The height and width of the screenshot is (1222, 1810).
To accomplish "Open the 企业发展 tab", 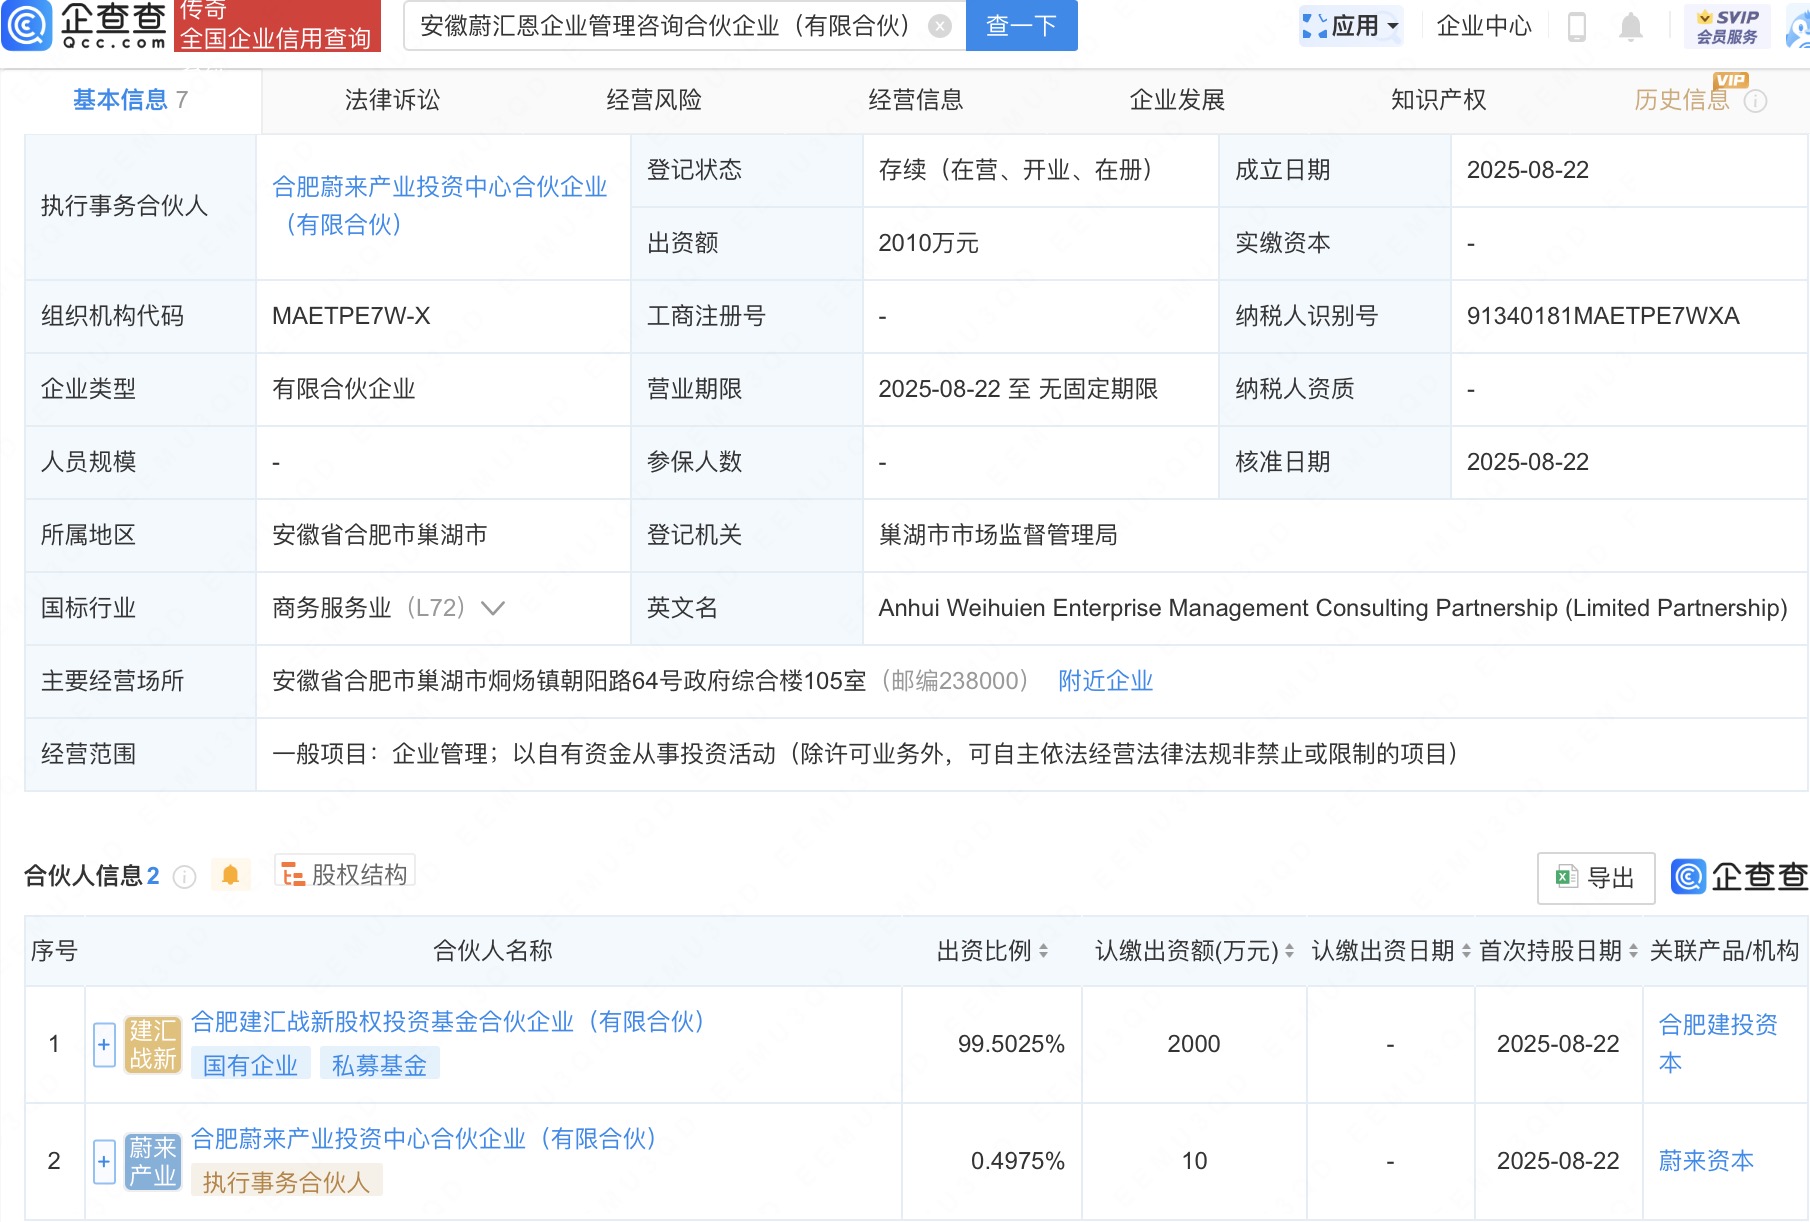I will (1177, 100).
